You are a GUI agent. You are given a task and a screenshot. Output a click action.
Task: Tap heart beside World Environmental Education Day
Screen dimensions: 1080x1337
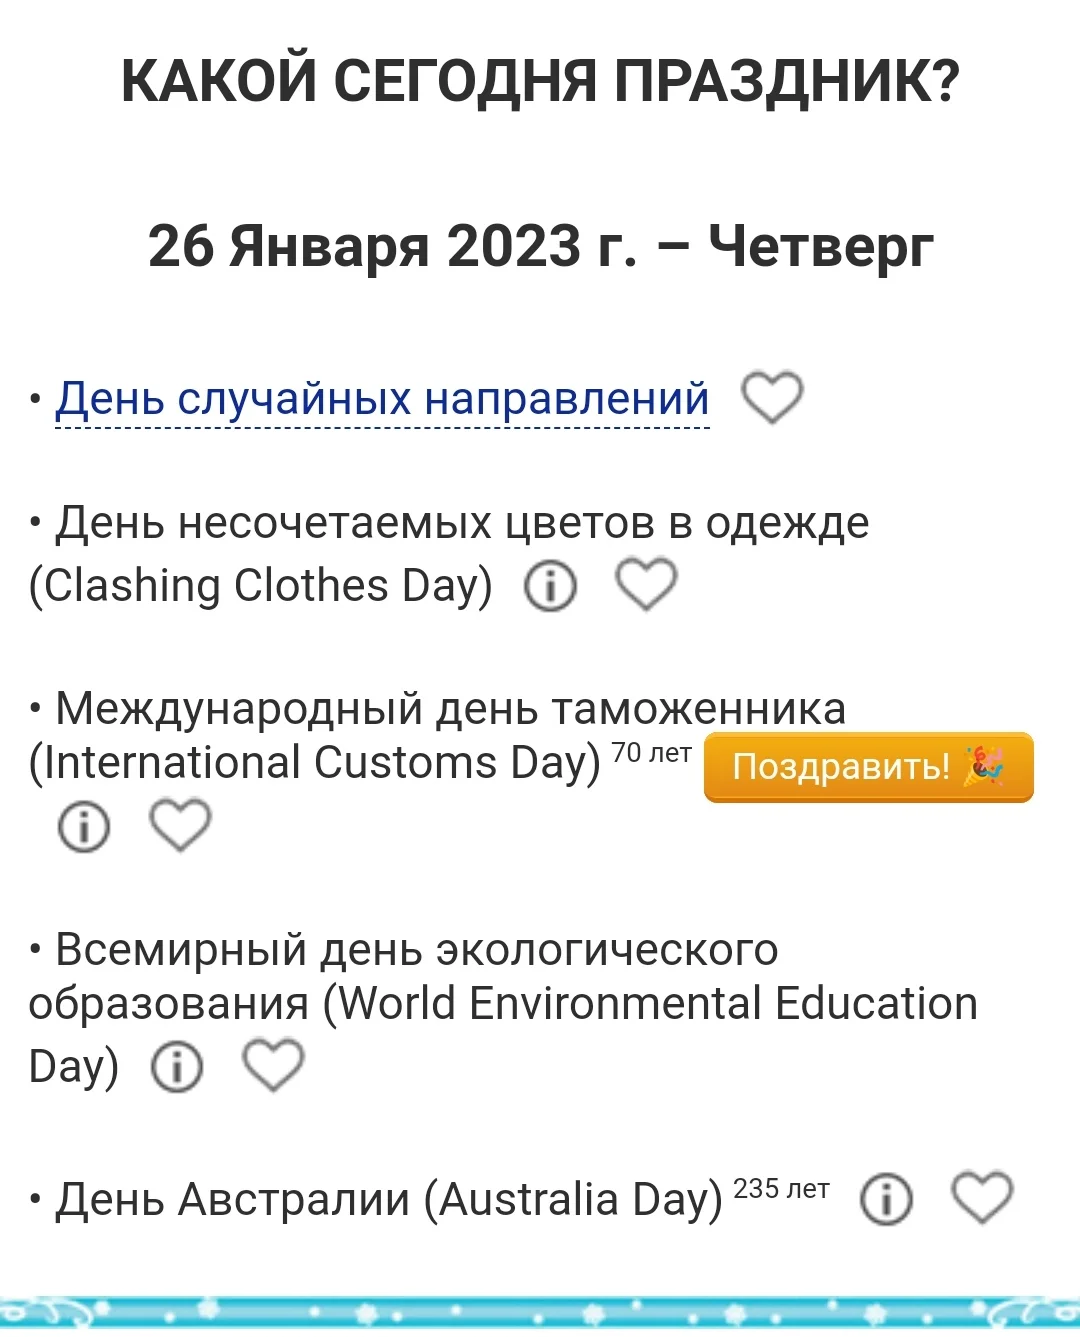pyautogui.click(x=273, y=1064)
